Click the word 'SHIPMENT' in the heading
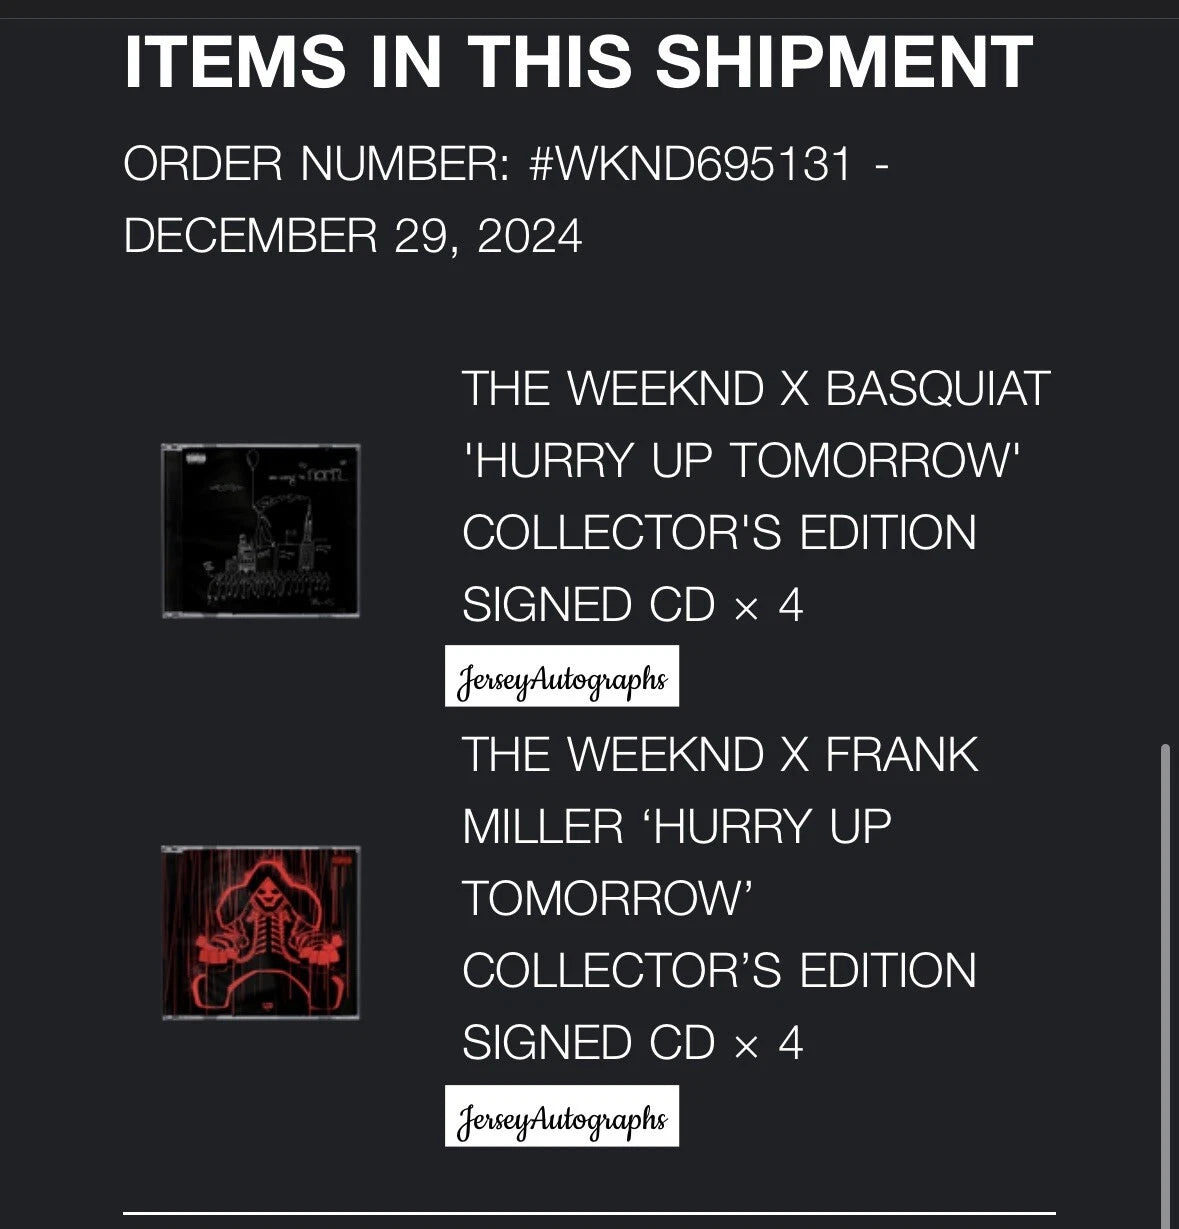The height and width of the screenshot is (1229, 1179). pos(844,62)
